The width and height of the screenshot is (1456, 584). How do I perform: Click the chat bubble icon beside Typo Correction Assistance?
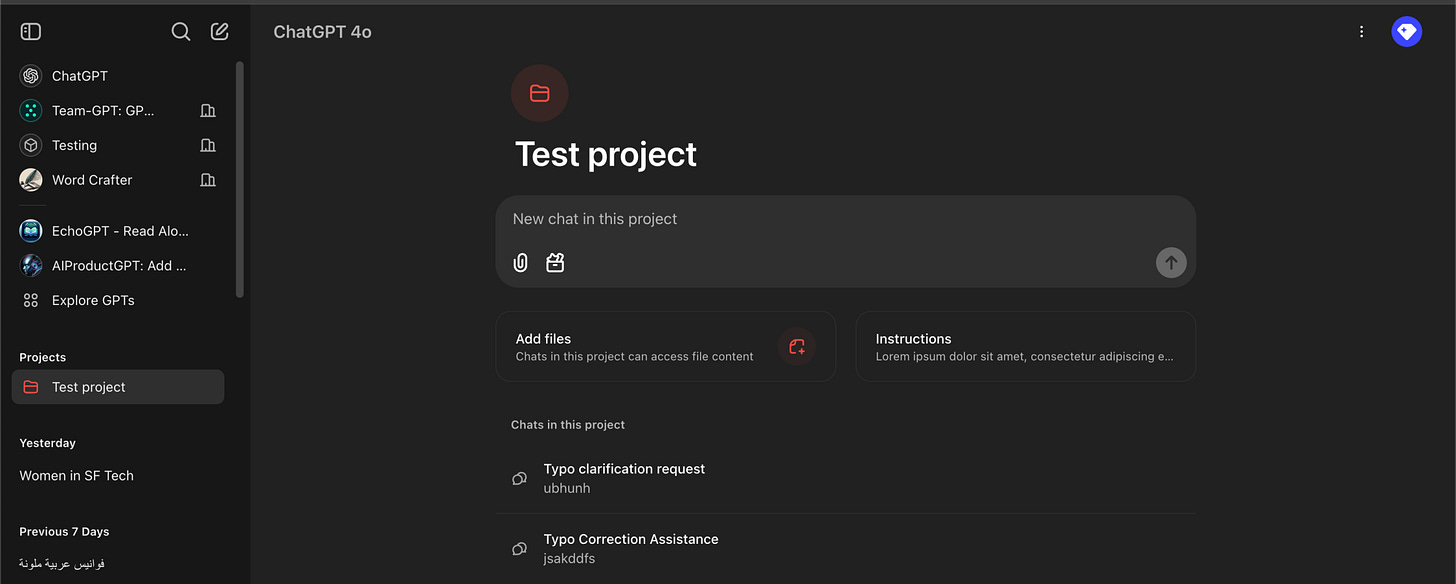[519, 548]
